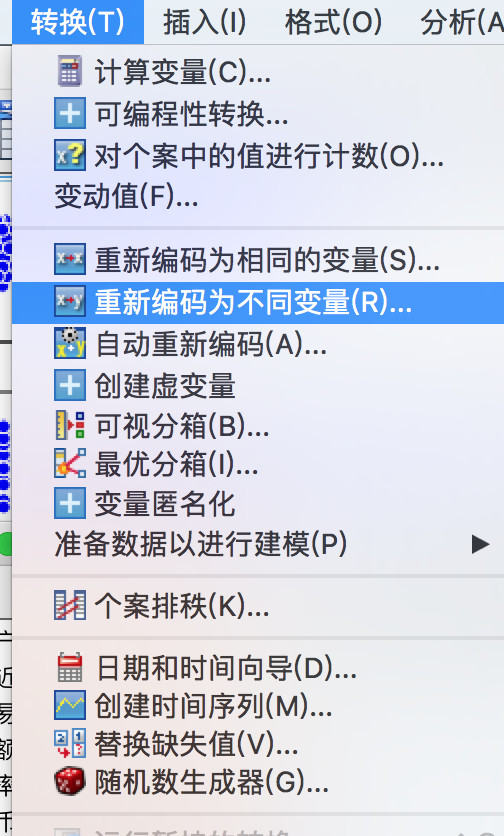The width and height of the screenshot is (504, 836).
Task: Open the 转换(T) menu
Action: pyautogui.click(x=78, y=22)
